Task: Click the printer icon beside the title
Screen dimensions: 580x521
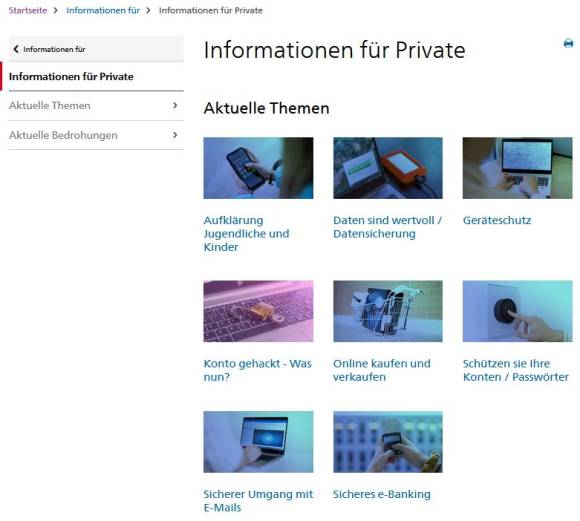Action: (568, 43)
